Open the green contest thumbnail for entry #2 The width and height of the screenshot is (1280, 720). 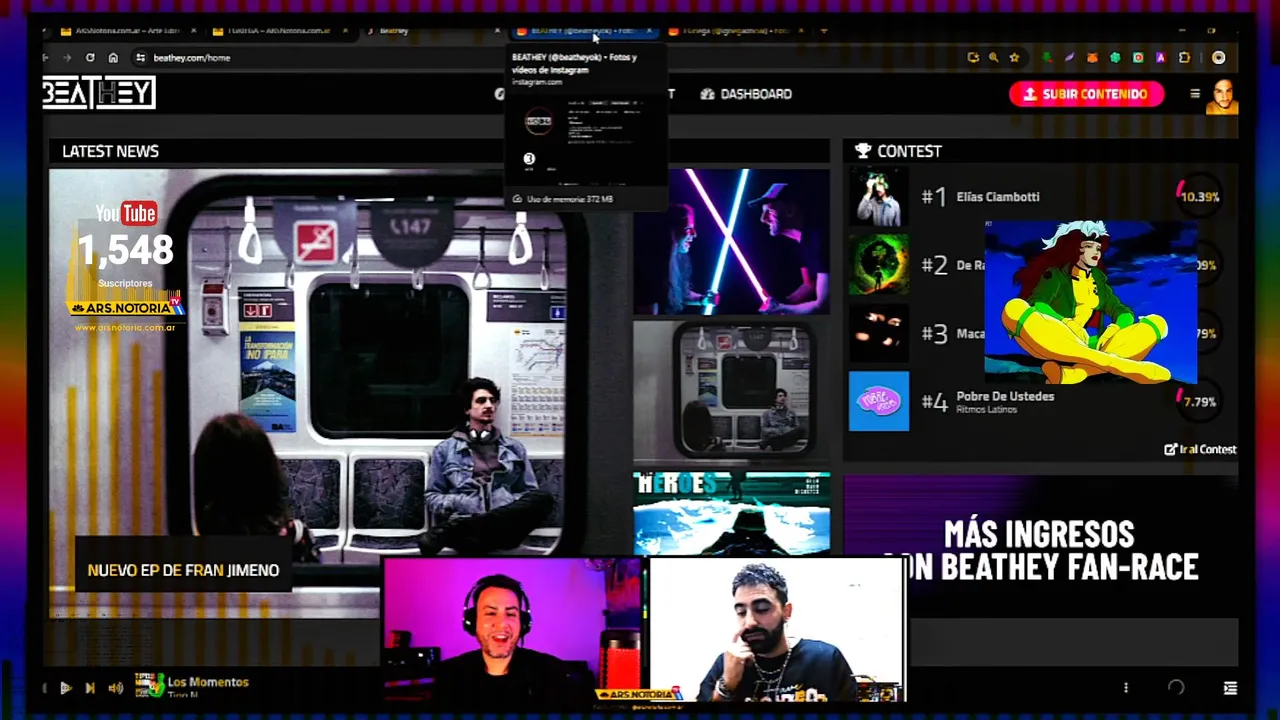[x=878, y=265]
